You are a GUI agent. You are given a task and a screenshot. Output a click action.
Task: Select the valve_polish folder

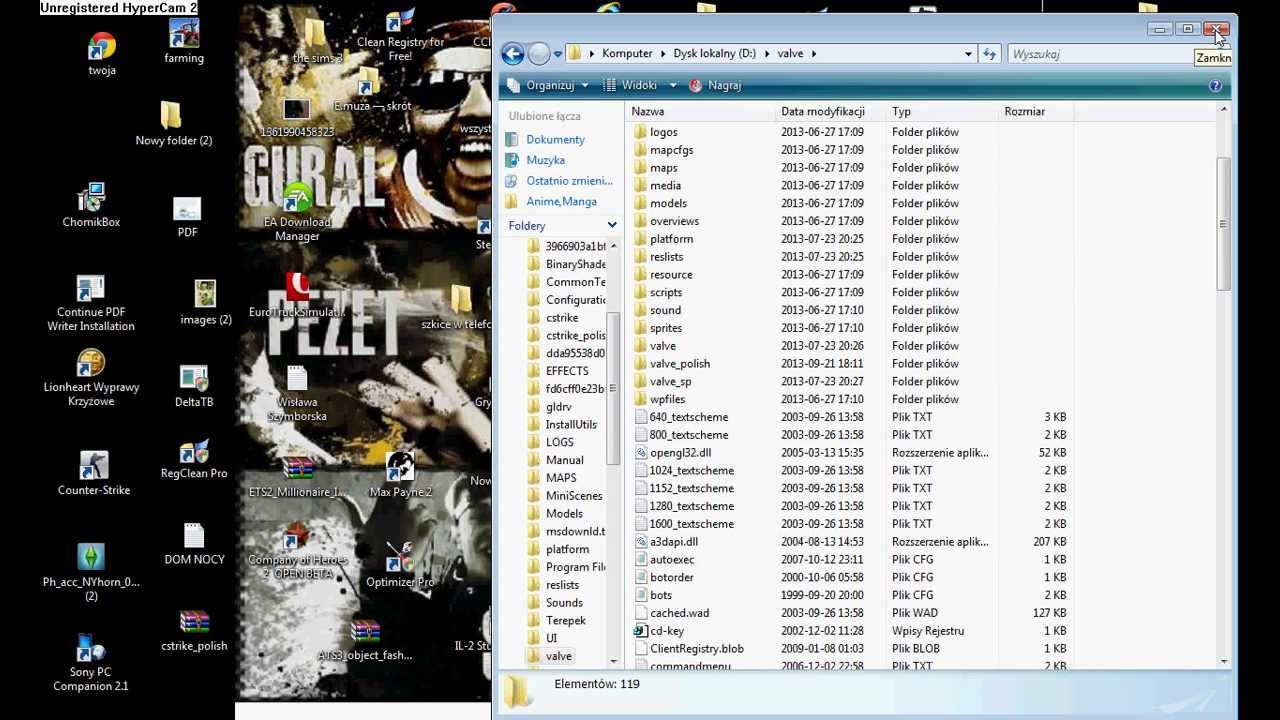[x=680, y=364]
